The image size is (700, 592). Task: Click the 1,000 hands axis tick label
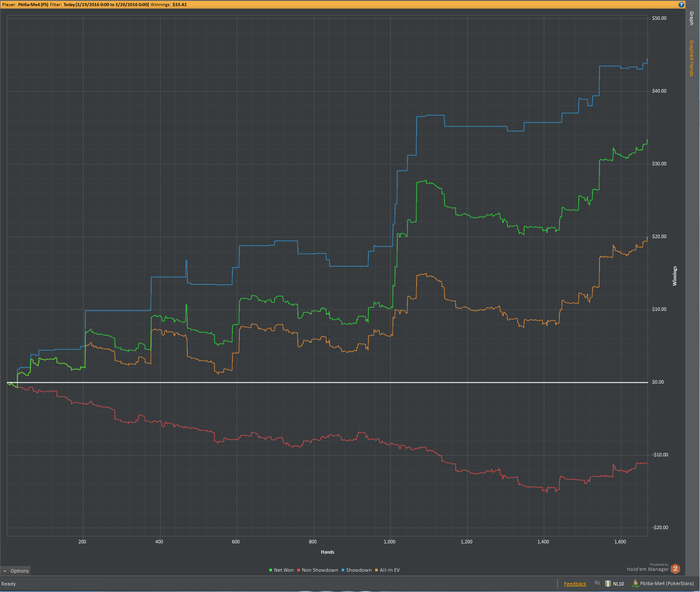pos(389,542)
